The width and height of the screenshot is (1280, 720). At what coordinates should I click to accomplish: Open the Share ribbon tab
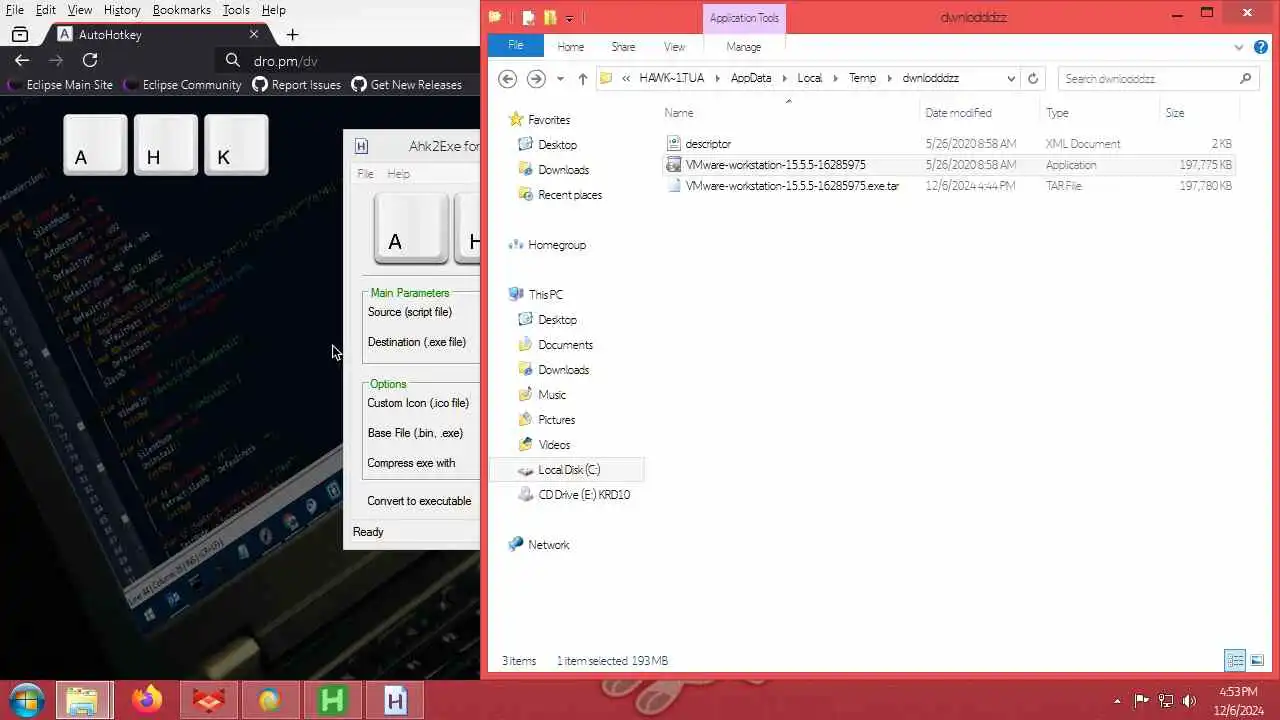coord(623,47)
